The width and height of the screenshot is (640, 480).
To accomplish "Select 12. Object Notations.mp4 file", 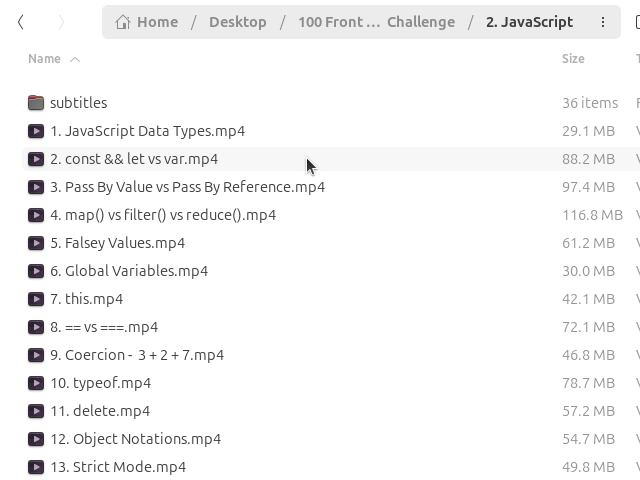I will tap(136, 439).
